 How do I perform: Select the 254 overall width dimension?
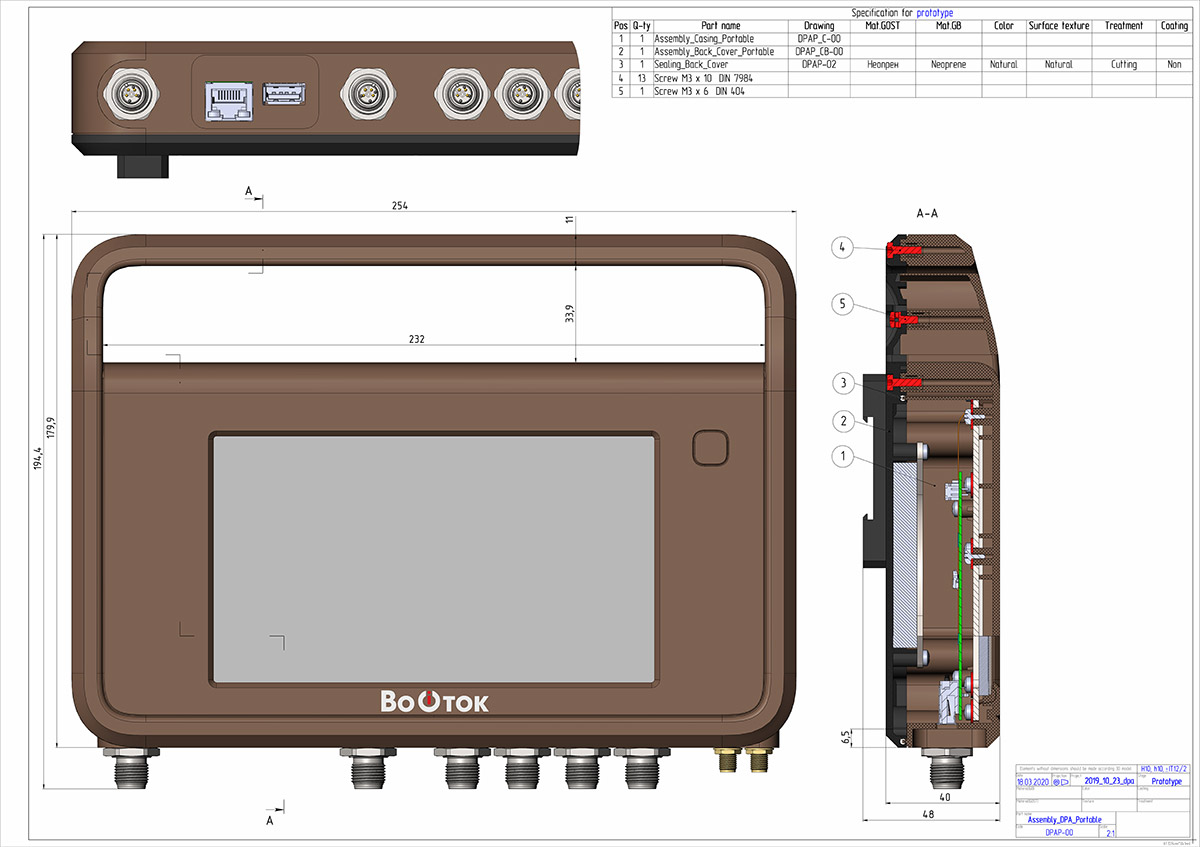coord(400,205)
